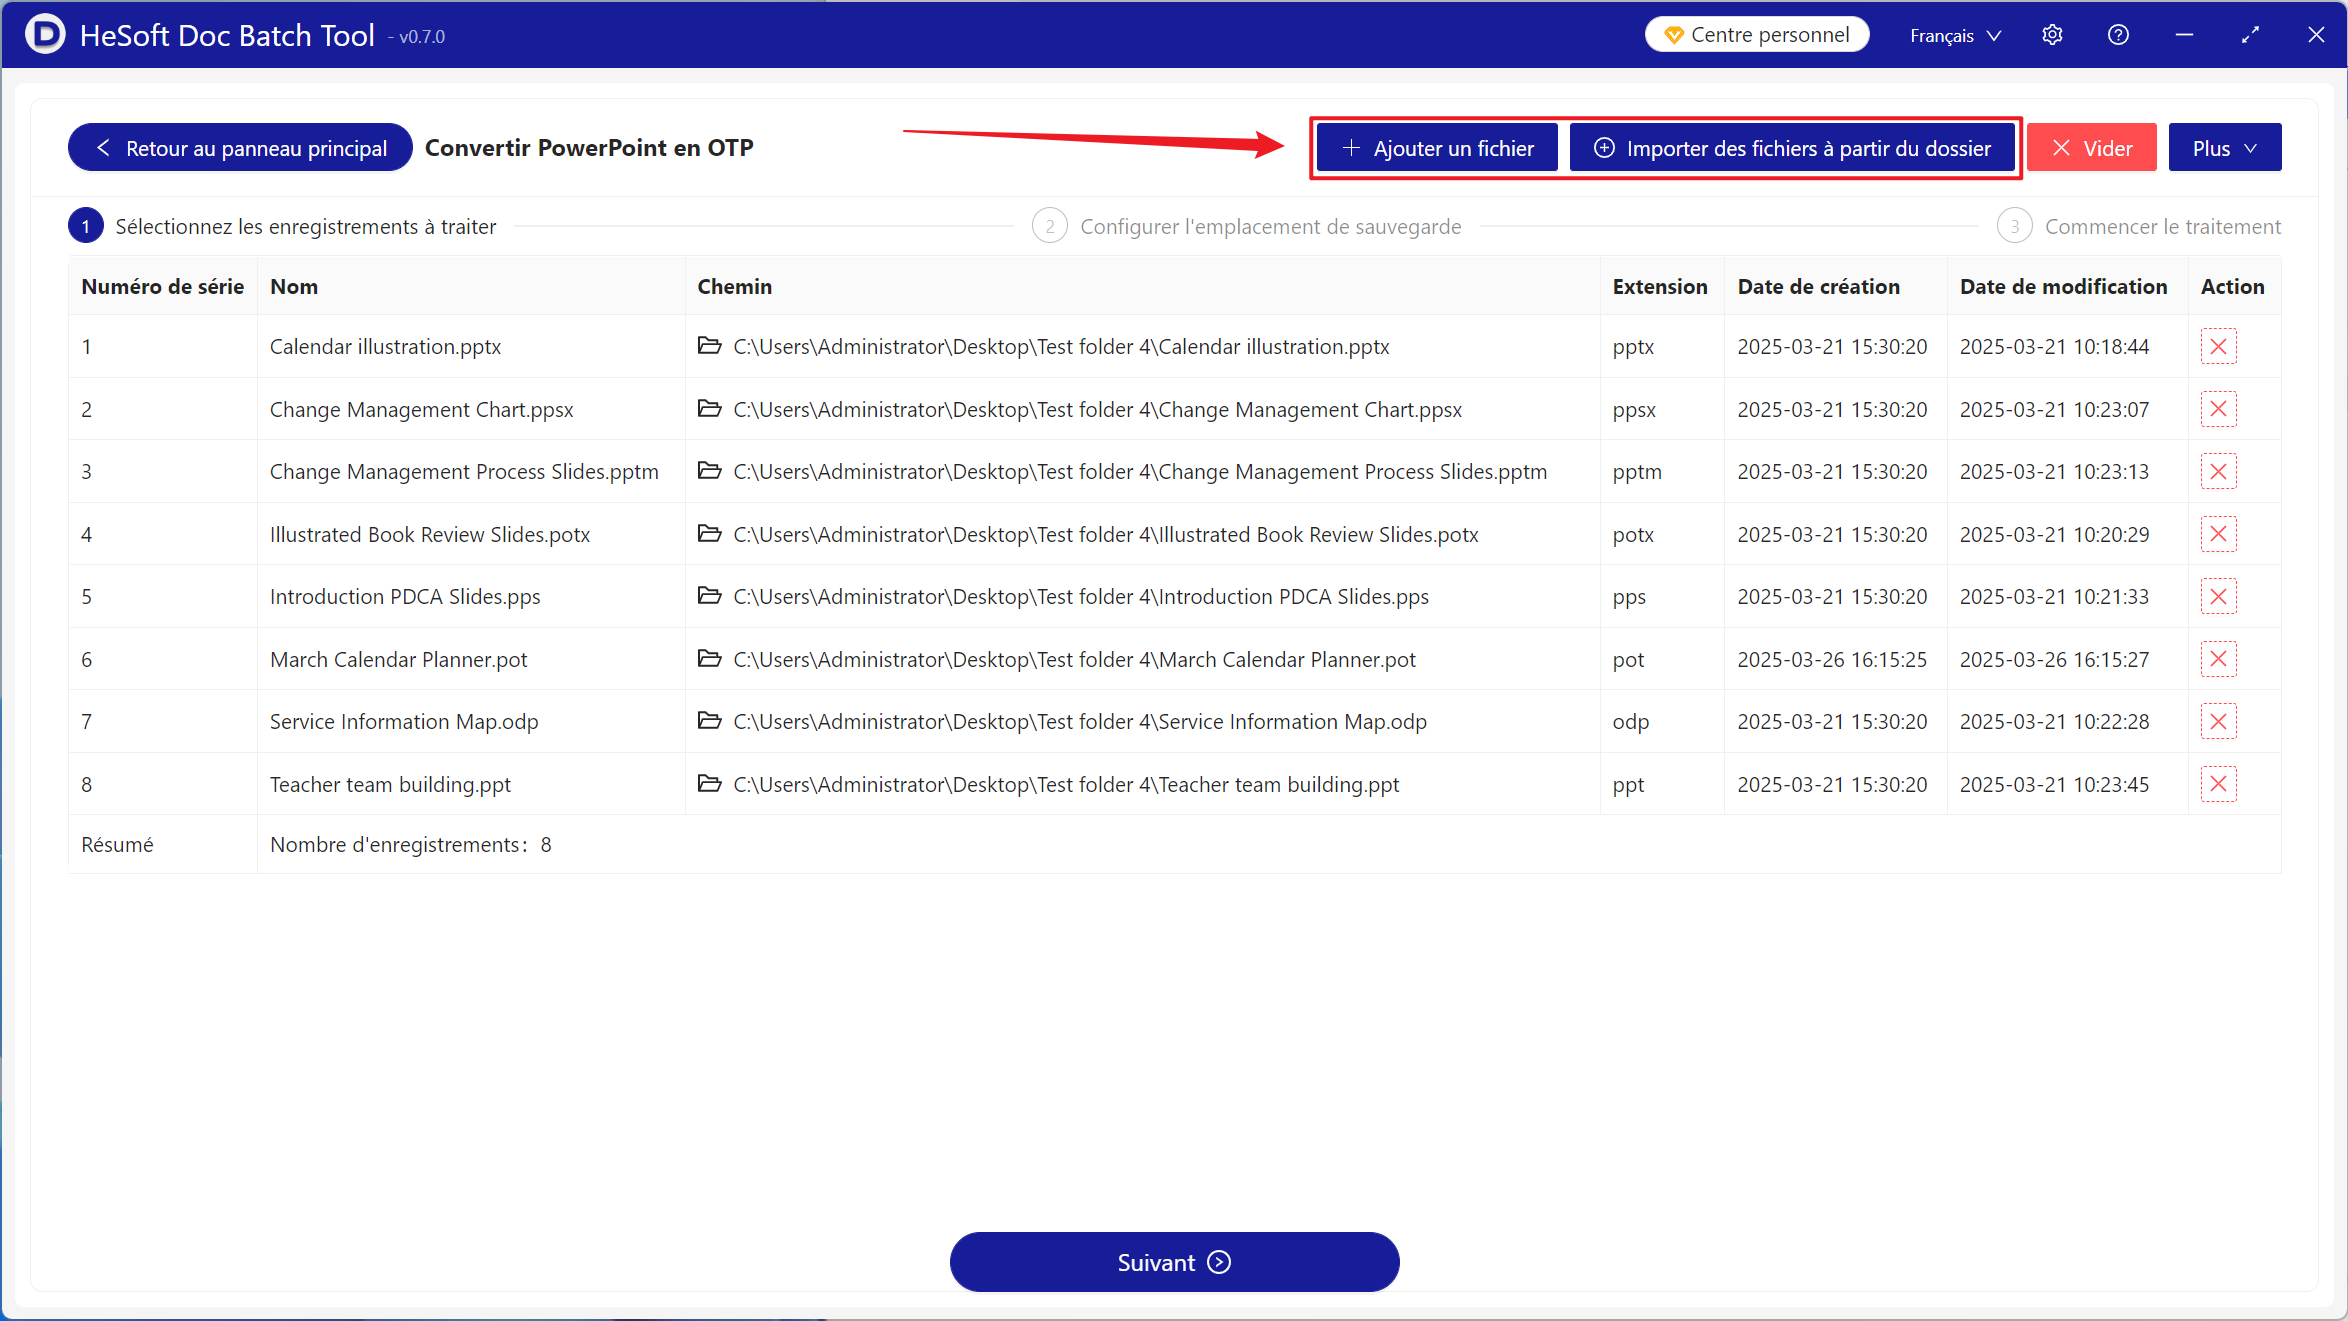Screen dimensions: 2348x1321
Task: Open help question mark icon
Action: 2118,35
